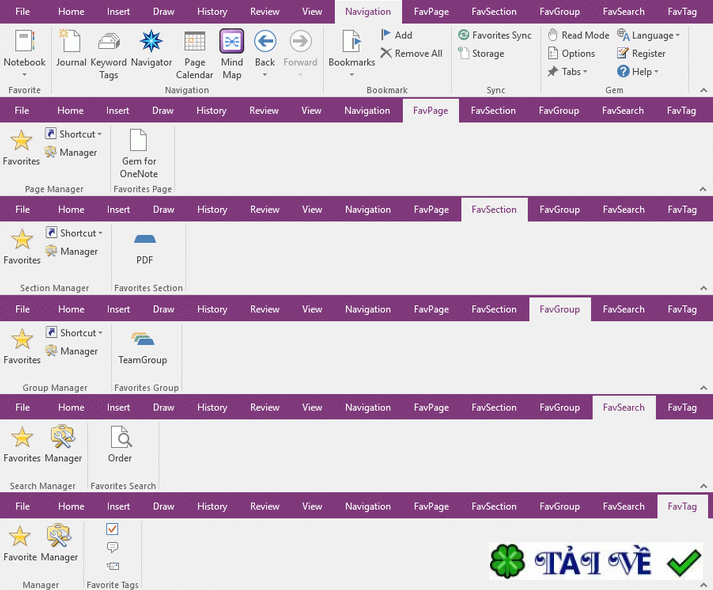Select FavSection tab in third ribbon
The image size is (713, 590).
tap(494, 210)
